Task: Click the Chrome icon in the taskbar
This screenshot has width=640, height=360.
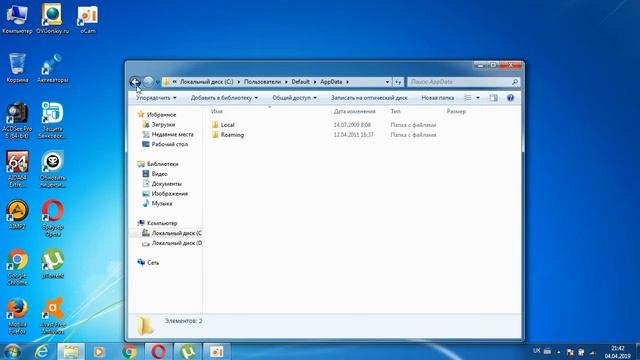Action: click(129, 351)
